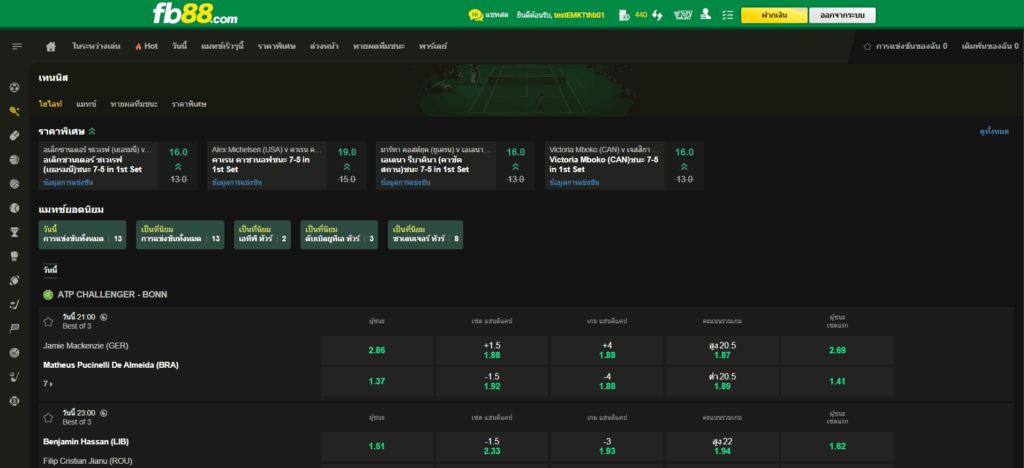
Task: Select วันนี้ การแข่งขันทั้งหมด 13 chip
Action: pyautogui.click(x=82, y=234)
